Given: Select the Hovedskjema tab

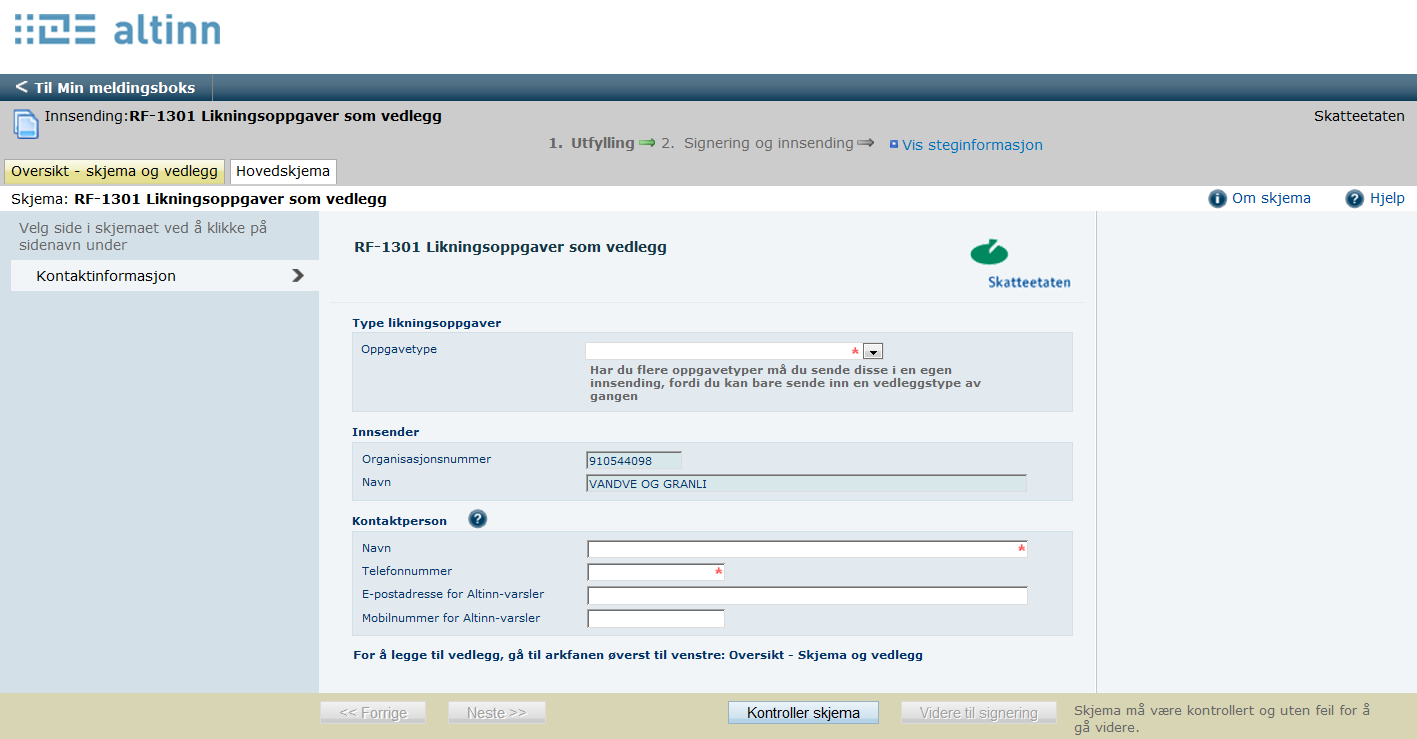Looking at the screenshot, I should coord(283,171).
